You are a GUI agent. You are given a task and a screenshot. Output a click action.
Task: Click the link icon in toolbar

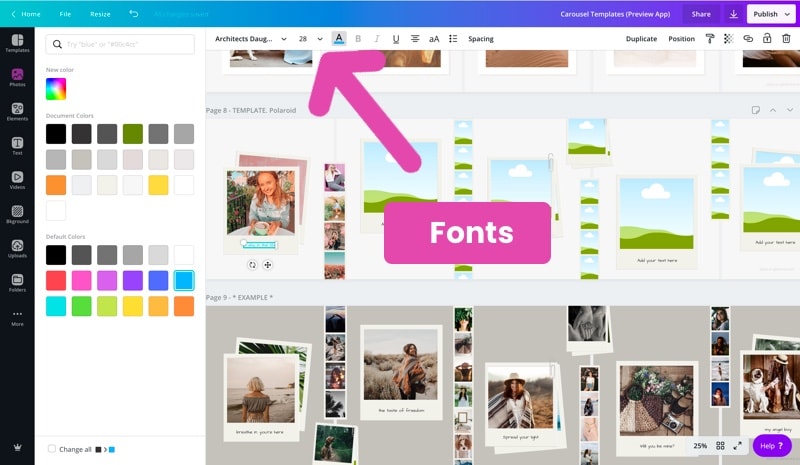point(748,39)
